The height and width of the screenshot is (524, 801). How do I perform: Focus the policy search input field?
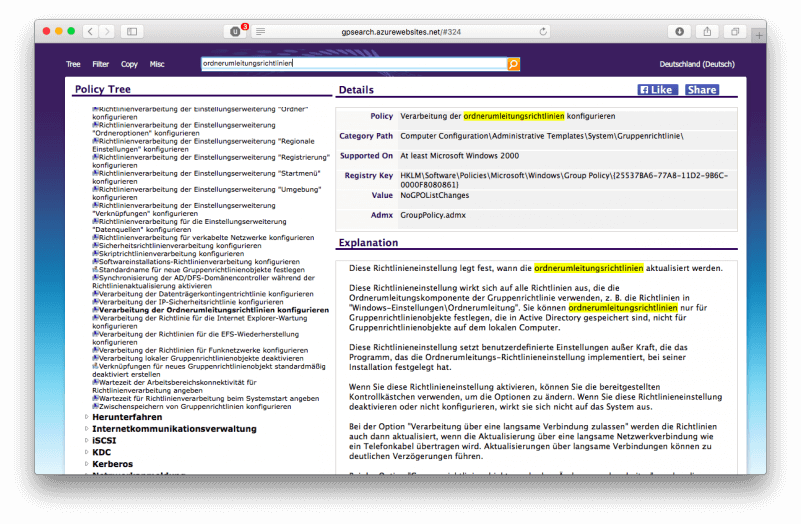(354, 63)
